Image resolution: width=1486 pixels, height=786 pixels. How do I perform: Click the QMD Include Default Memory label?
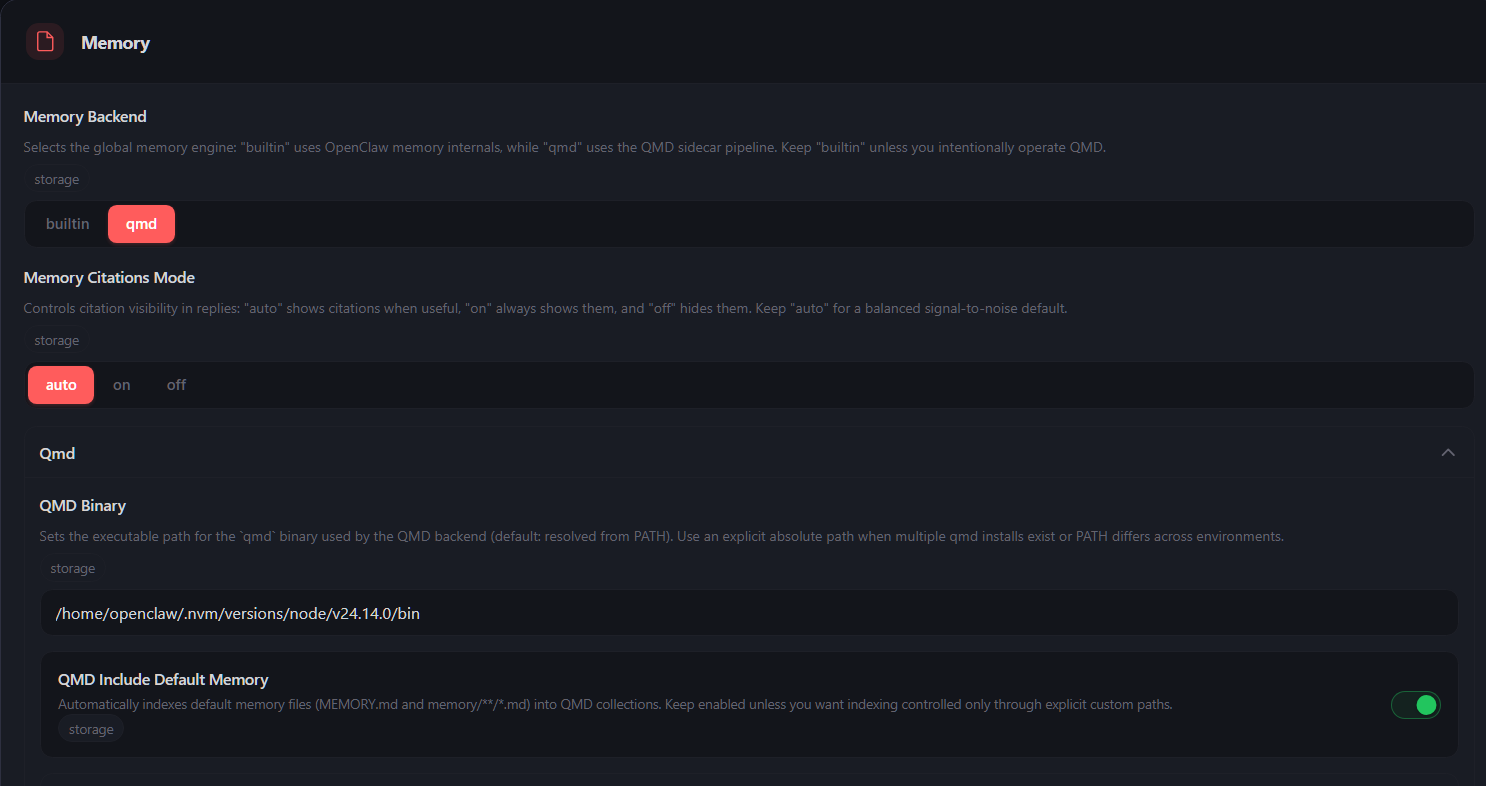(x=163, y=680)
